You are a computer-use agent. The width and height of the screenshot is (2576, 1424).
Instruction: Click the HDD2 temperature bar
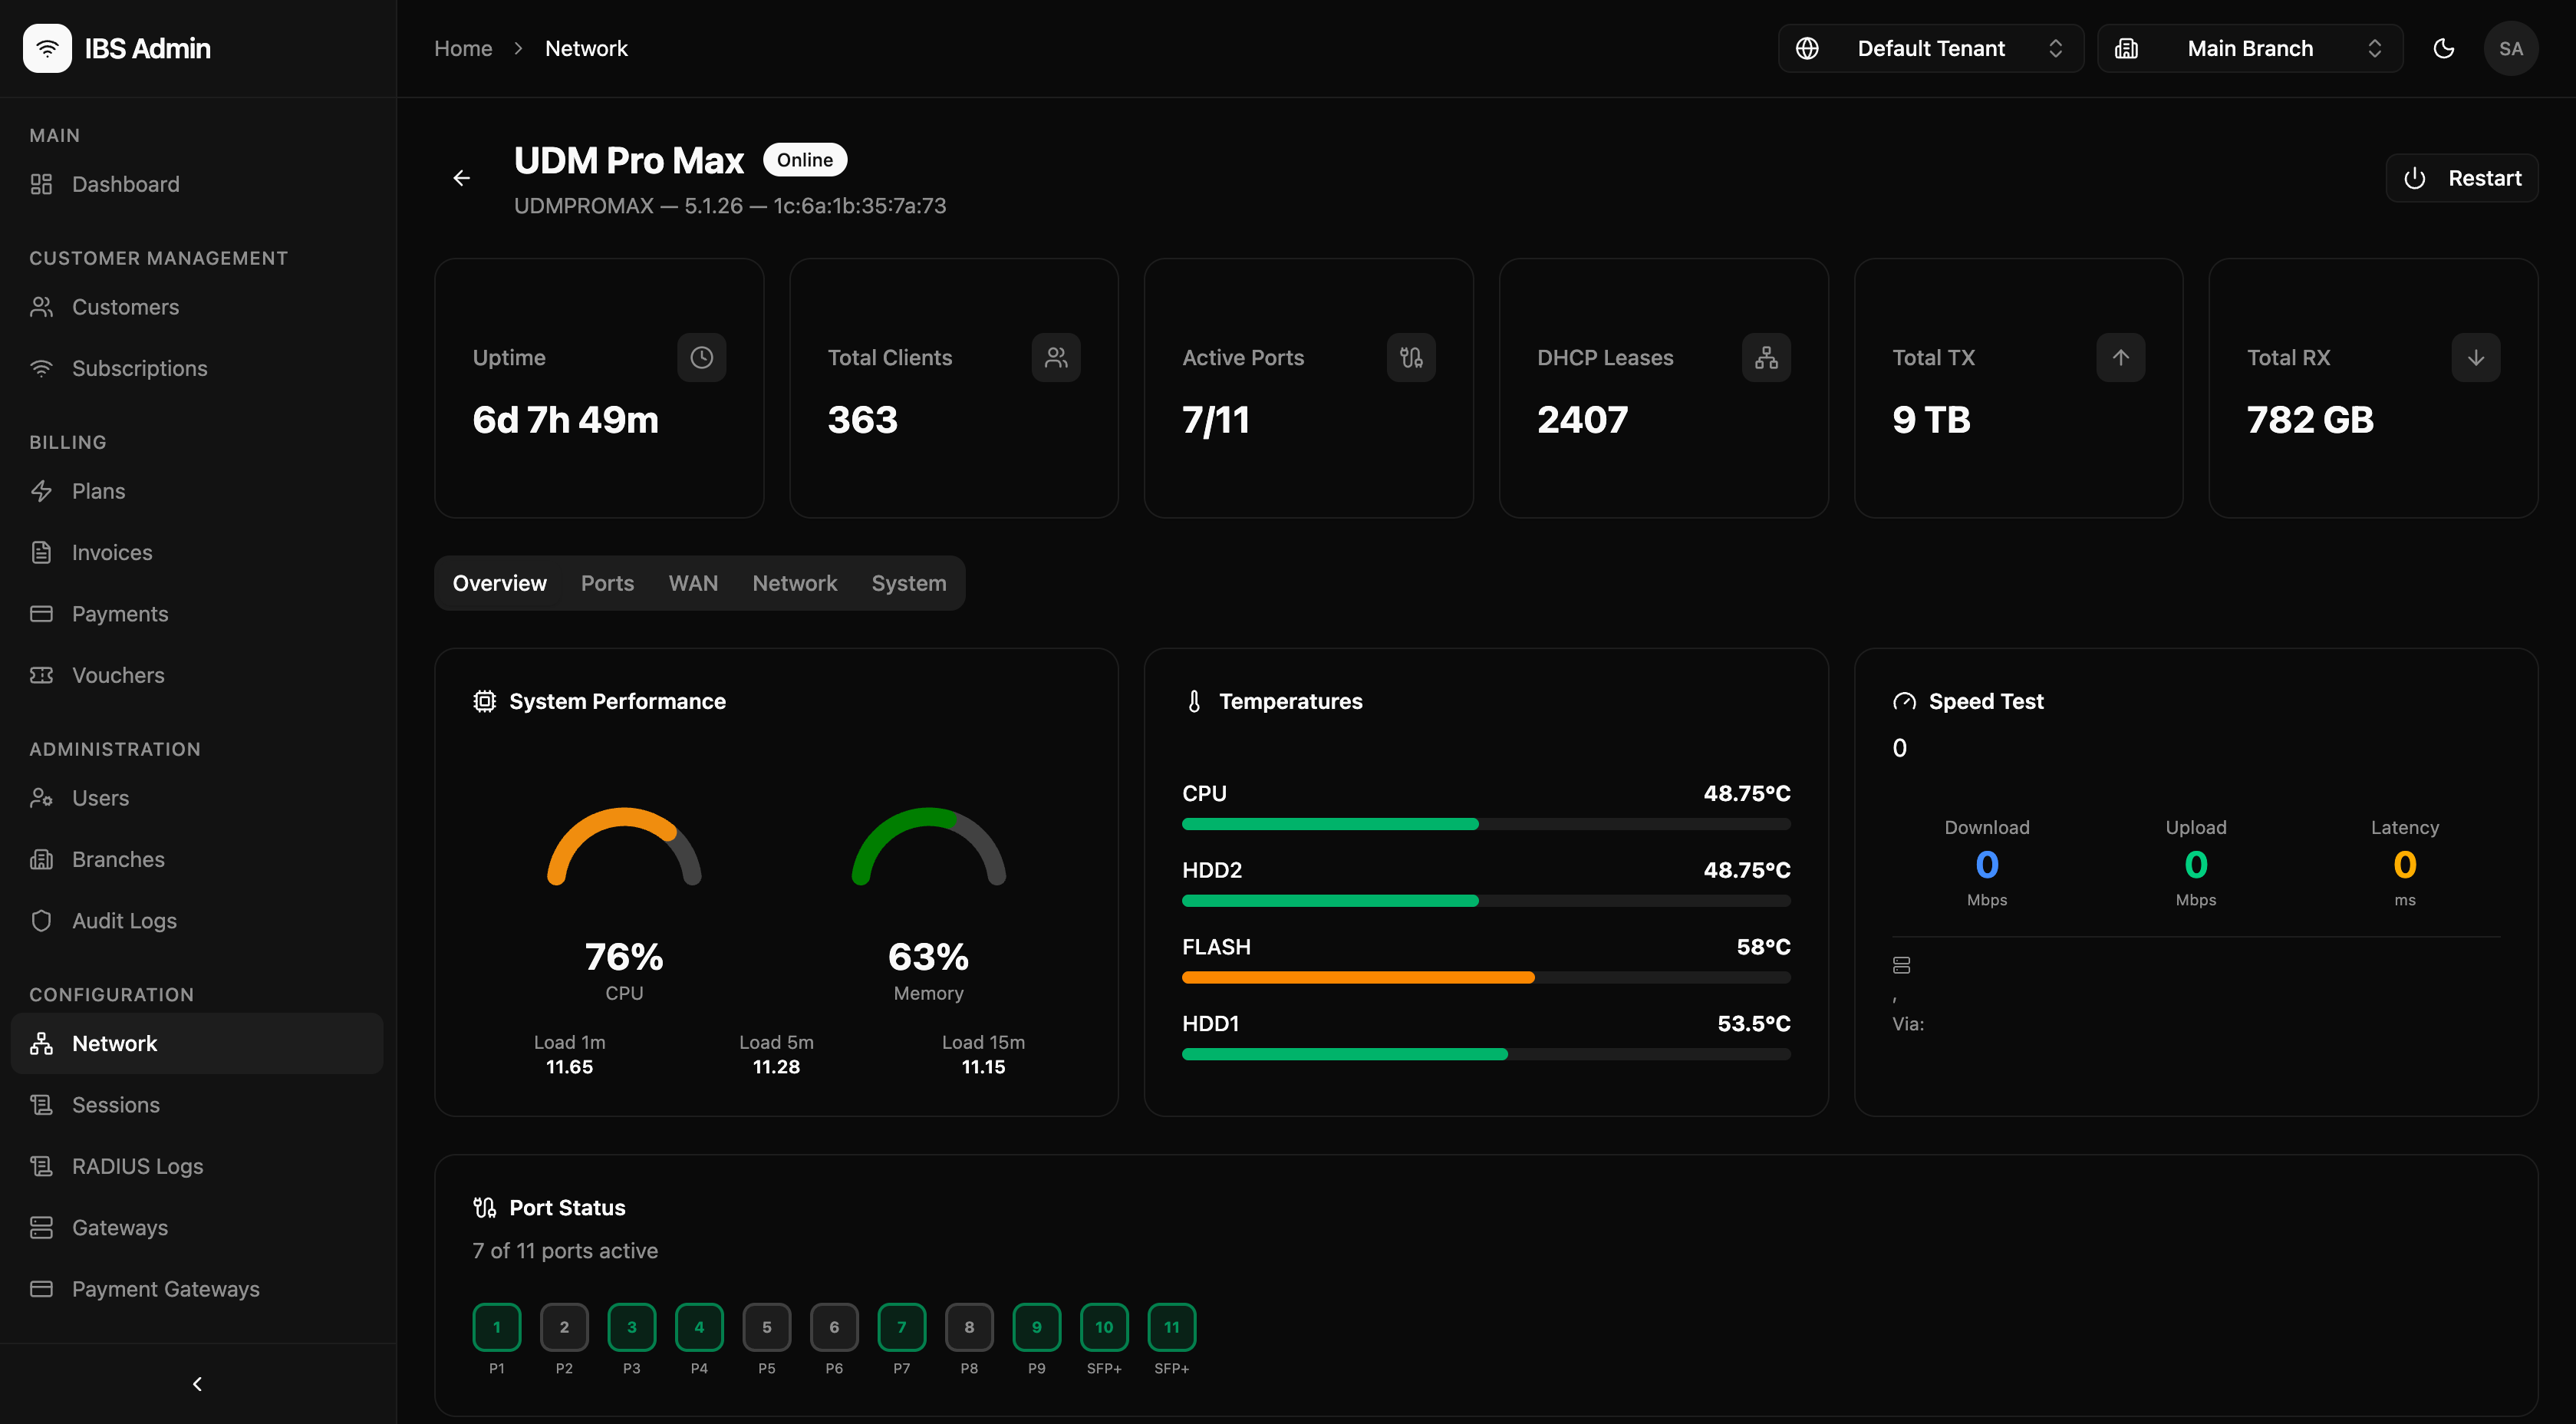1486,901
